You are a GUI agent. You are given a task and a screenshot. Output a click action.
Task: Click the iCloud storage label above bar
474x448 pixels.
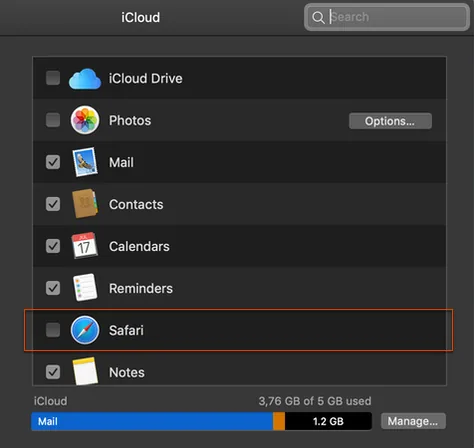coord(50,401)
